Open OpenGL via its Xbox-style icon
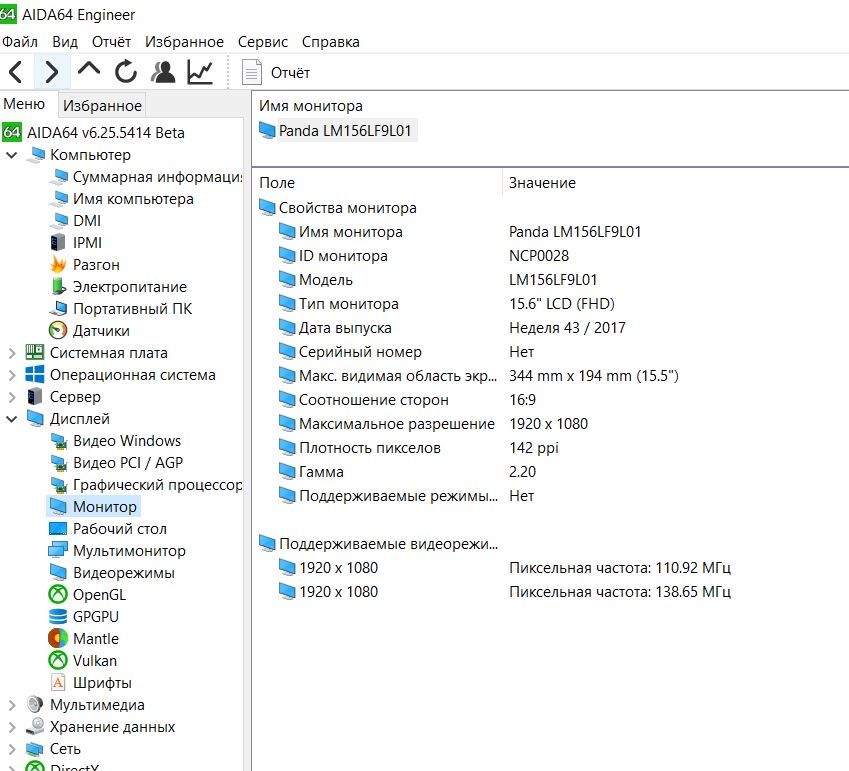This screenshot has width=849, height=771. [x=58, y=594]
